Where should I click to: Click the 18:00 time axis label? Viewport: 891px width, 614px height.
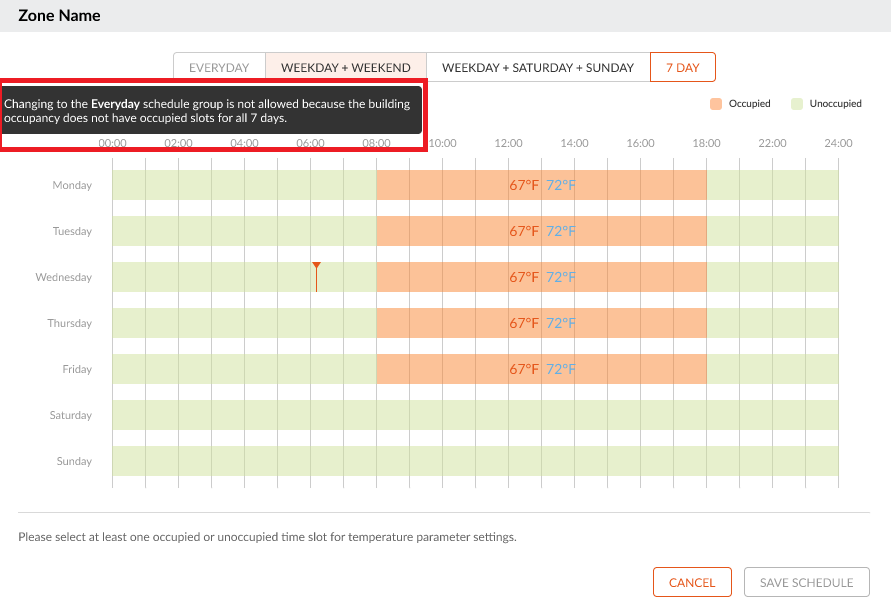click(706, 143)
